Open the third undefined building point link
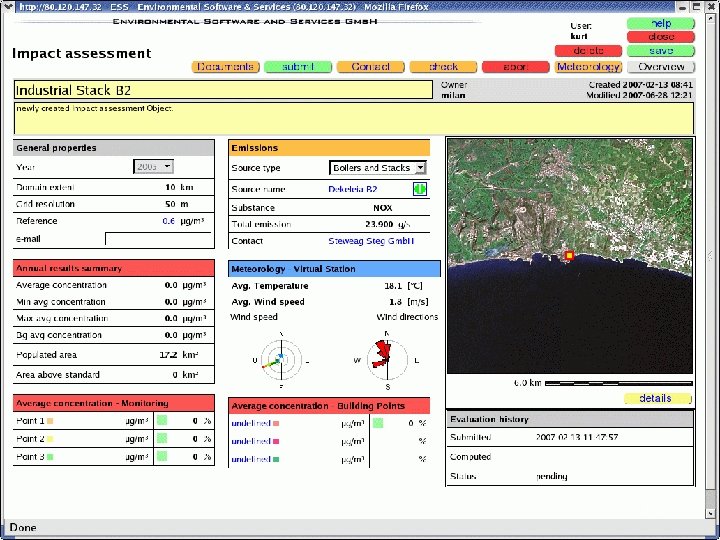This screenshot has width=720, height=540. [251, 459]
